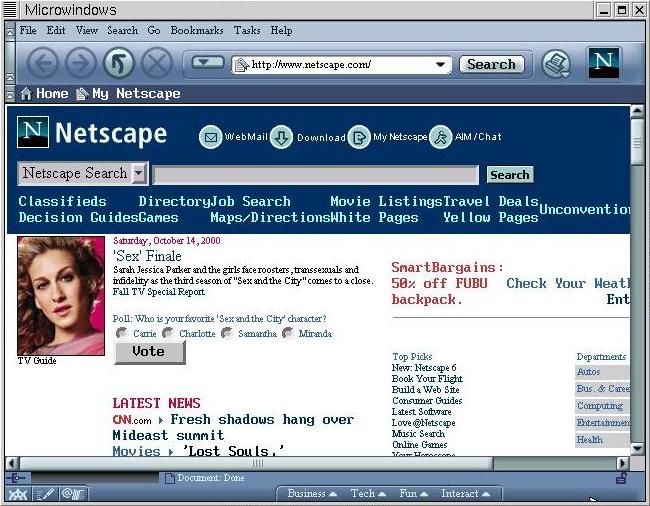Open the Classifieds link
The width and height of the screenshot is (650, 506).
coord(62,202)
